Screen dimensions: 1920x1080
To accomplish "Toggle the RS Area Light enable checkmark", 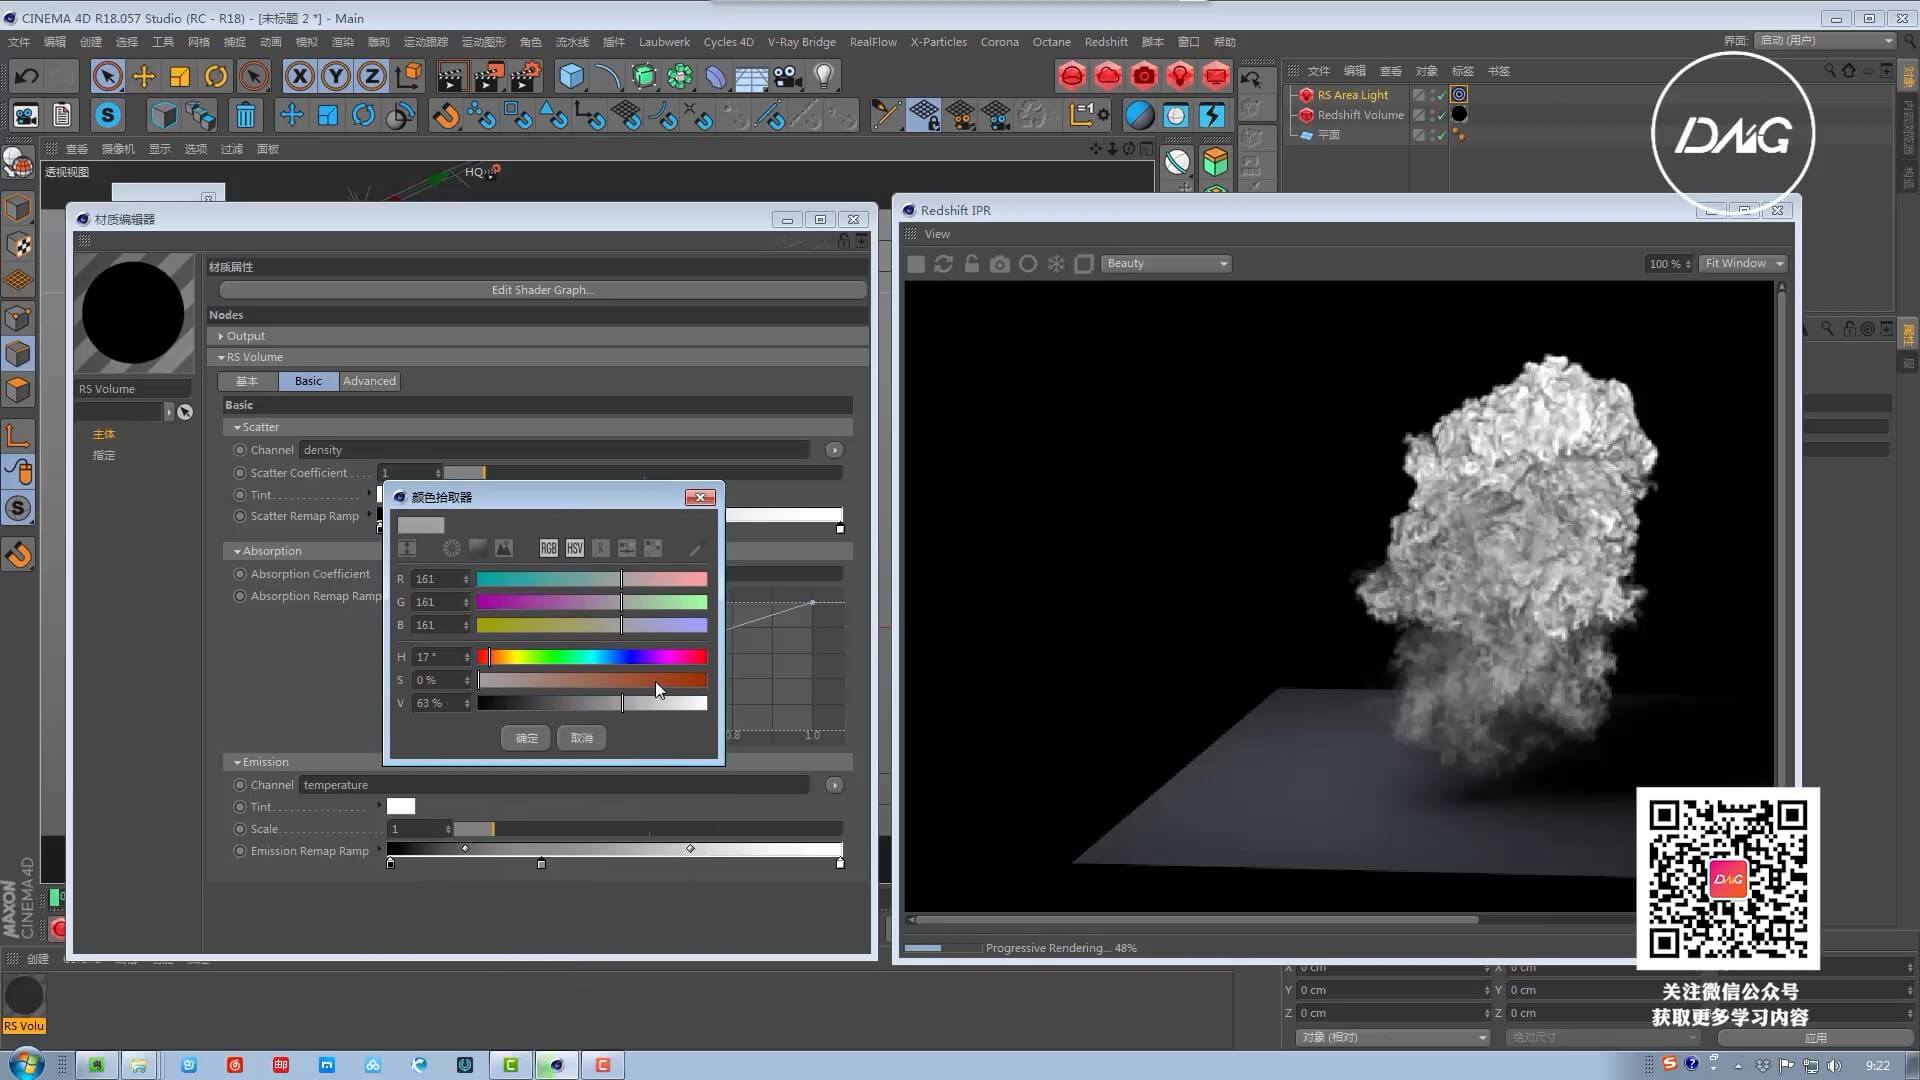I will click(x=1441, y=95).
